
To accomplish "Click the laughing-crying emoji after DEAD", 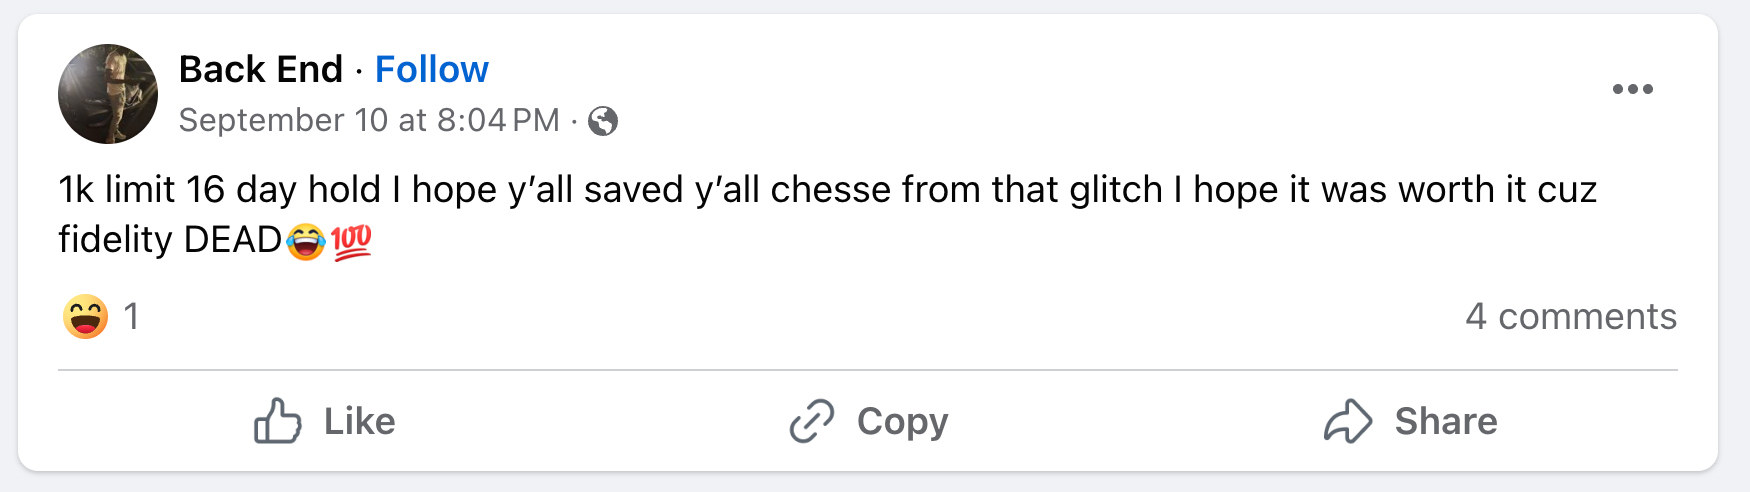I will pyautogui.click(x=306, y=241).
